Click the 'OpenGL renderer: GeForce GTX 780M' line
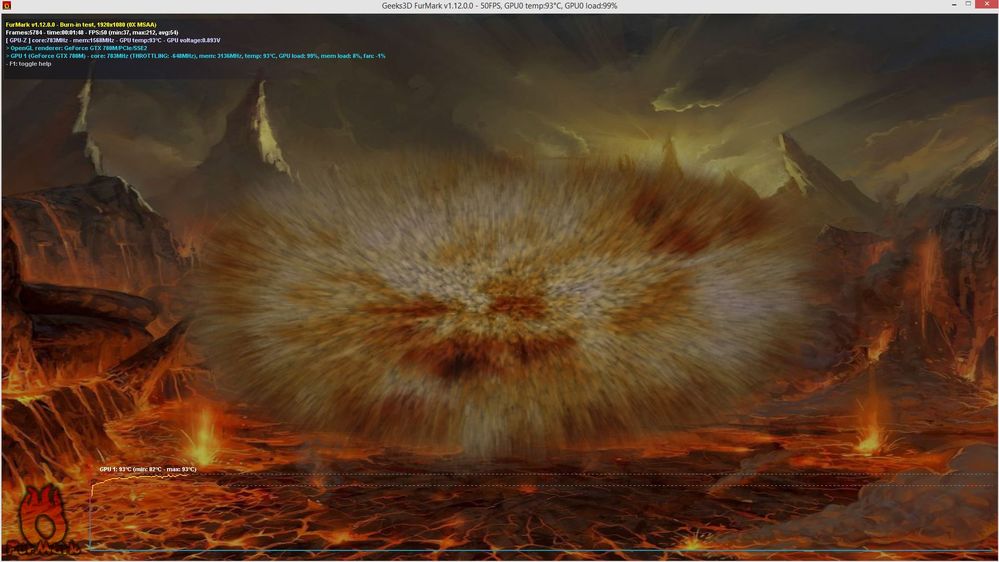This screenshot has width=999, height=562. [76, 48]
